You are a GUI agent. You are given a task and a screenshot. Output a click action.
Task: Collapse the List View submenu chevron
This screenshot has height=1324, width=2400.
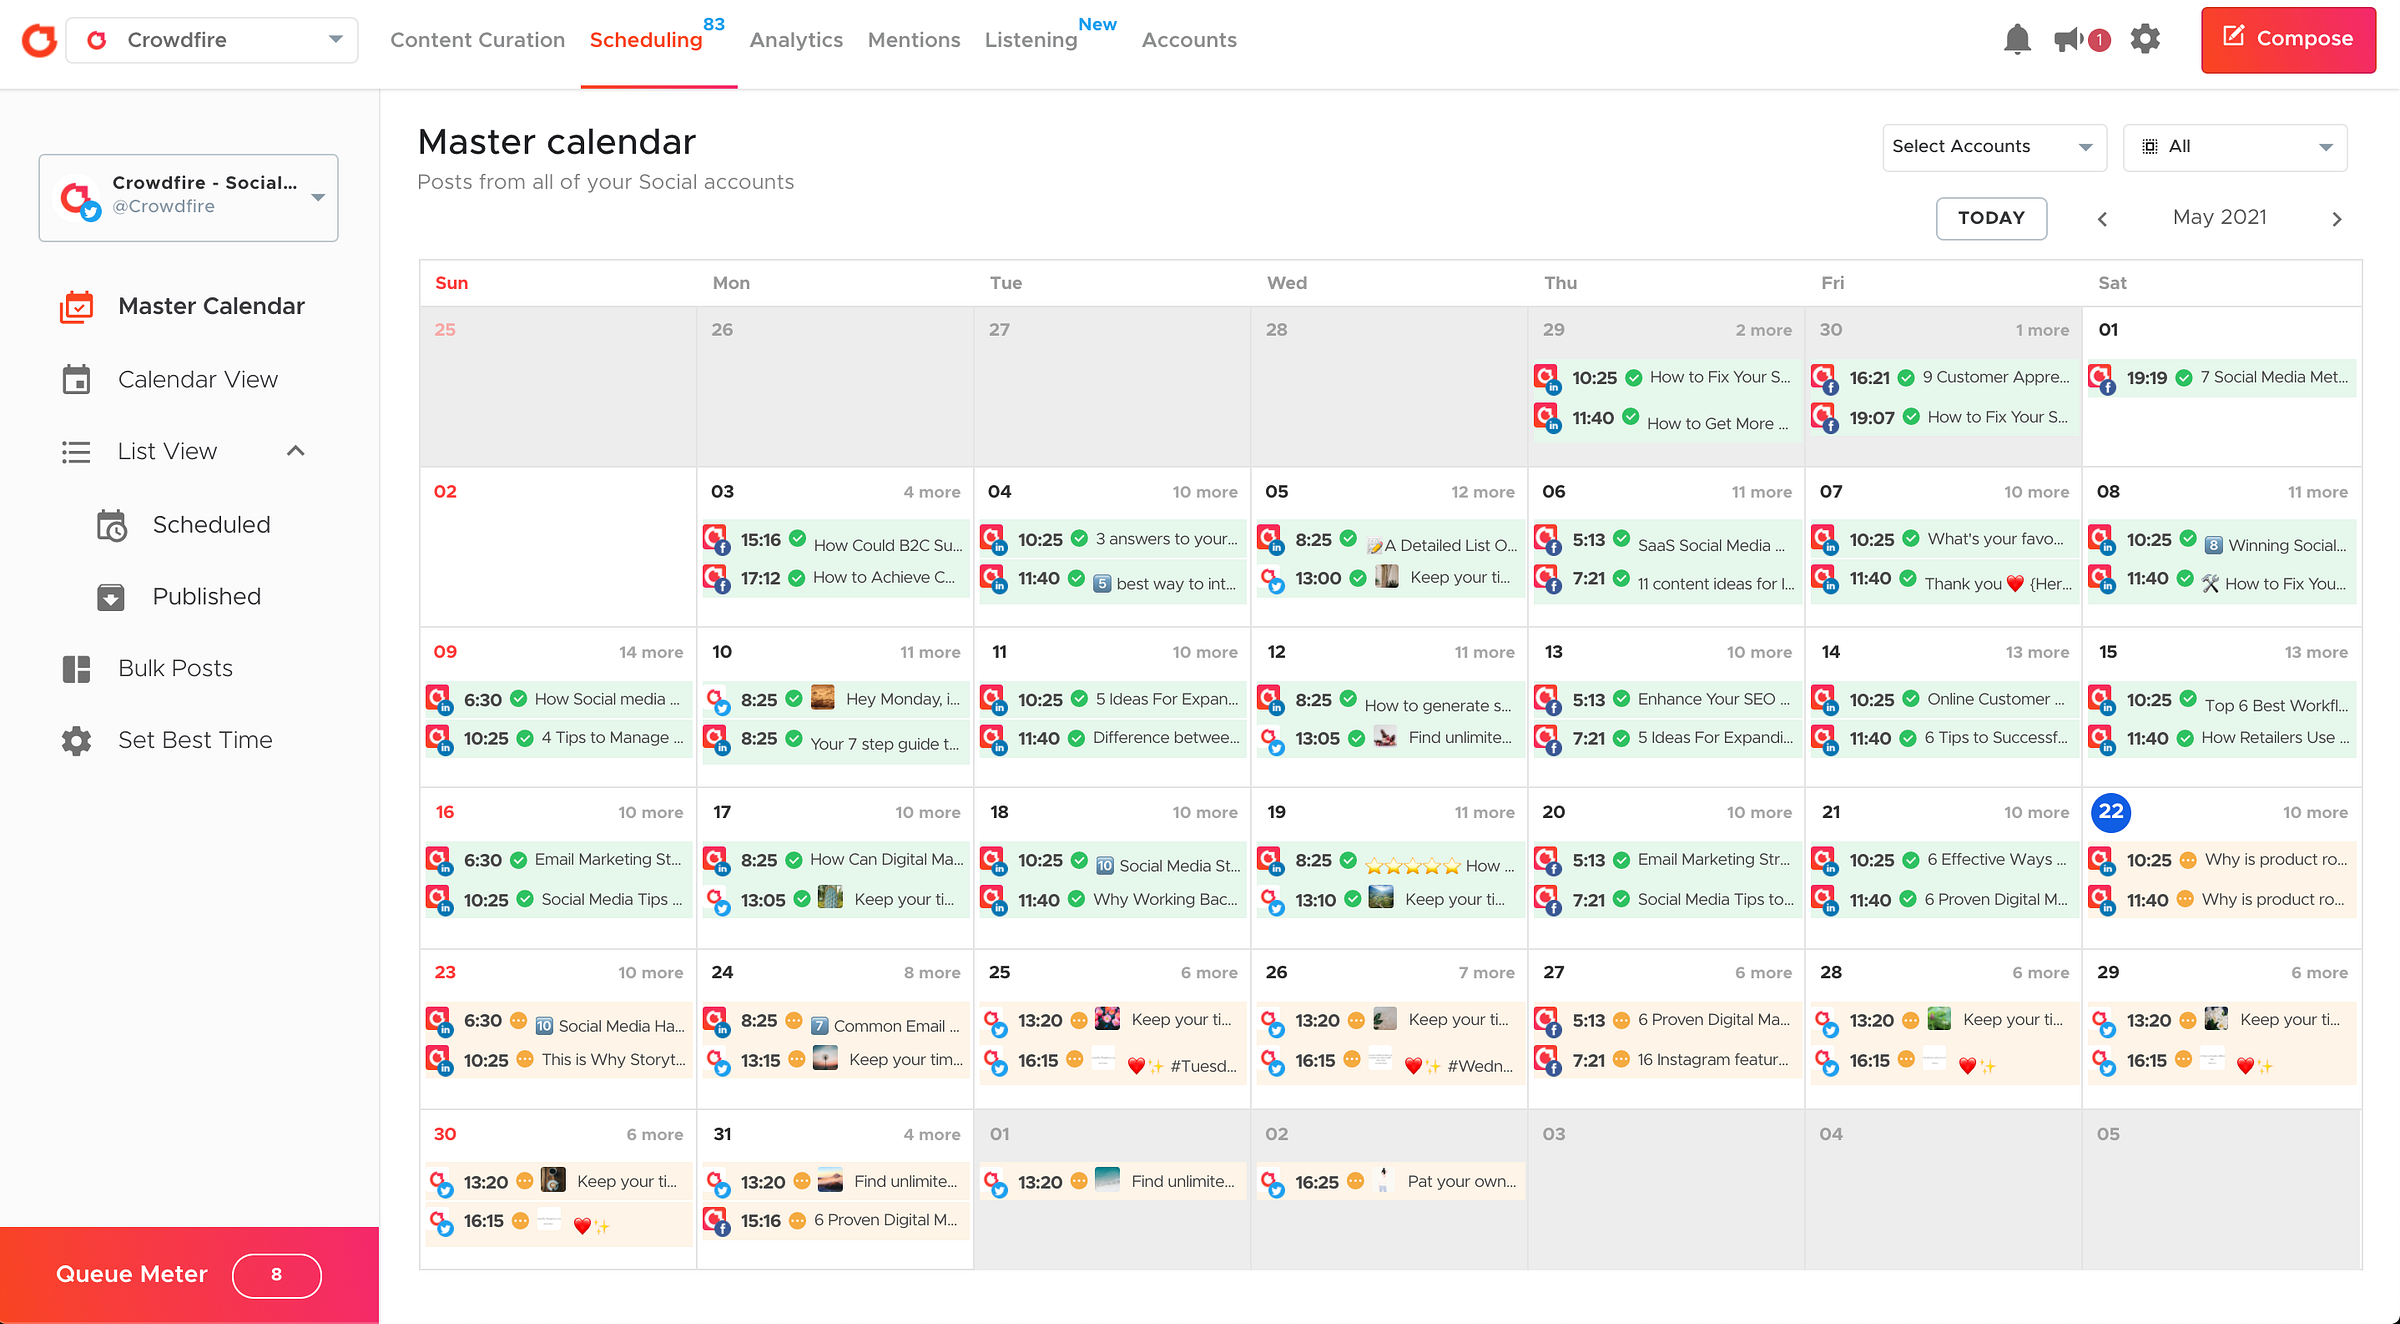pos(296,451)
